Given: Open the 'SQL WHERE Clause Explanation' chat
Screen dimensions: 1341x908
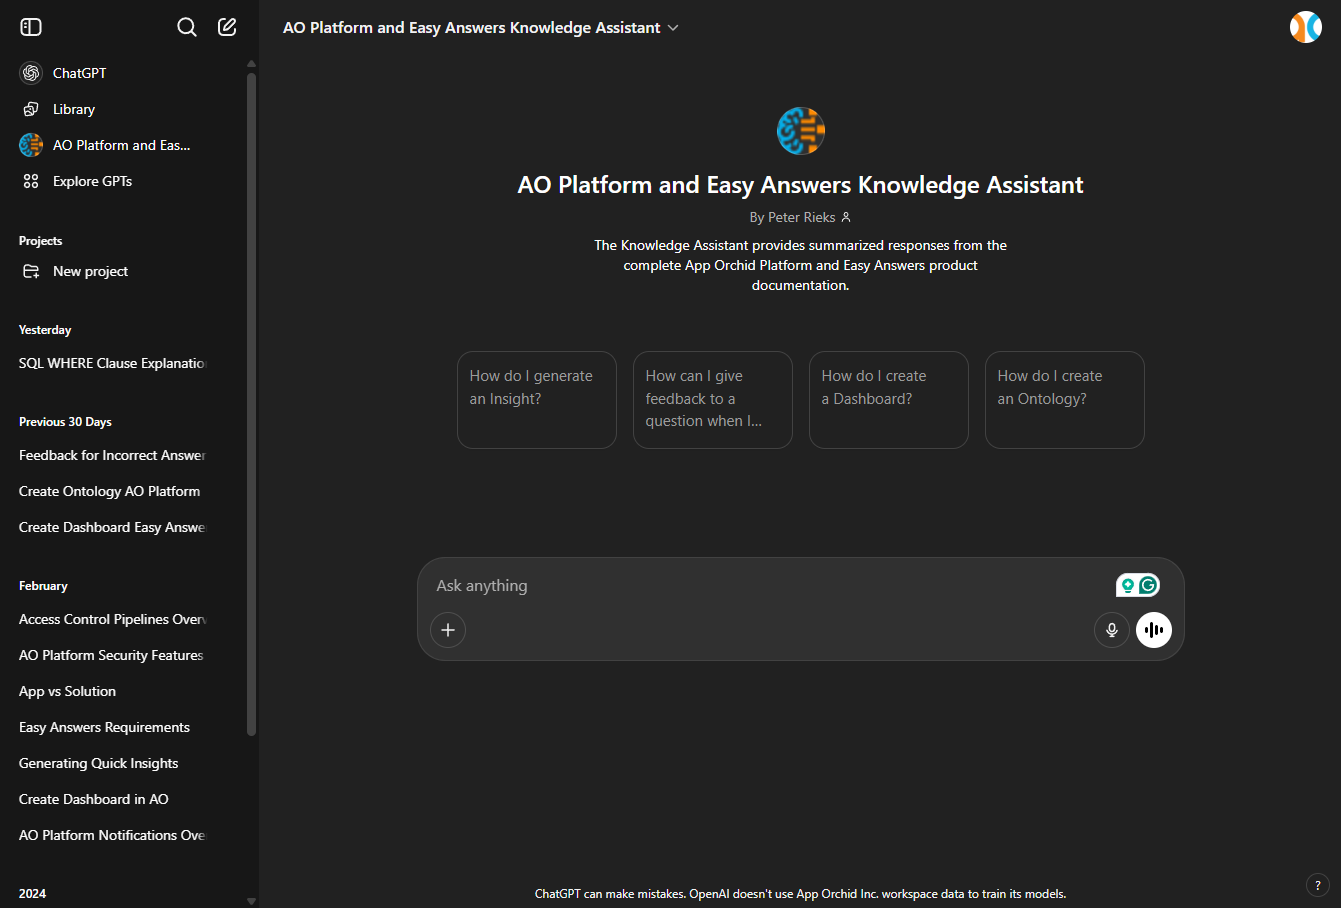Looking at the screenshot, I should pos(112,363).
